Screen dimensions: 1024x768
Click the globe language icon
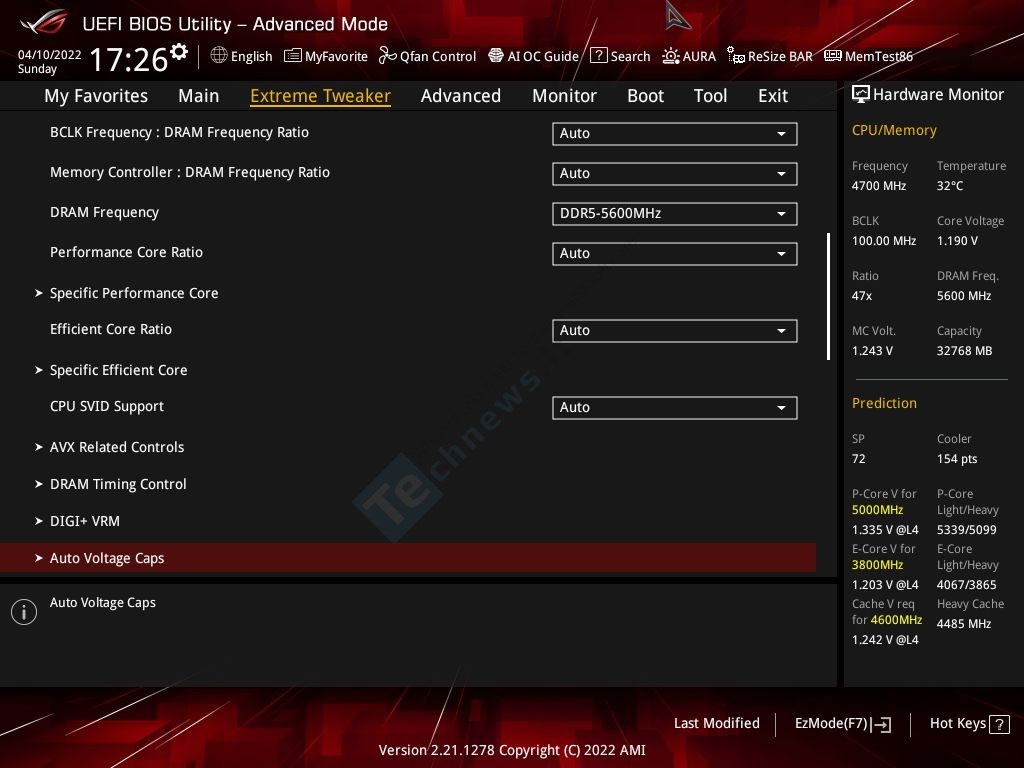[219, 56]
